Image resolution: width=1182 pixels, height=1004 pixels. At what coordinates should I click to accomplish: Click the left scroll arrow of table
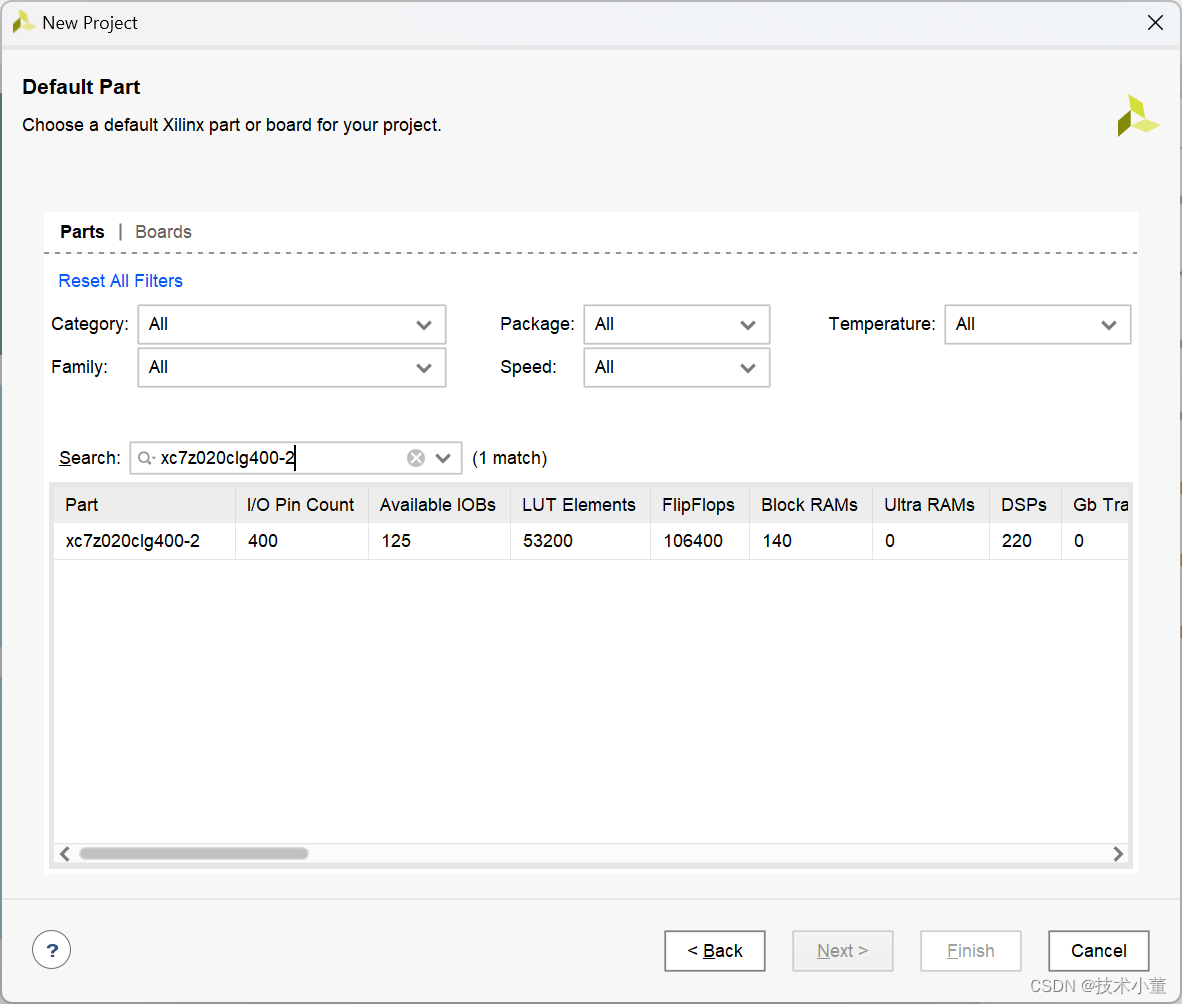[x=65, y=854]
